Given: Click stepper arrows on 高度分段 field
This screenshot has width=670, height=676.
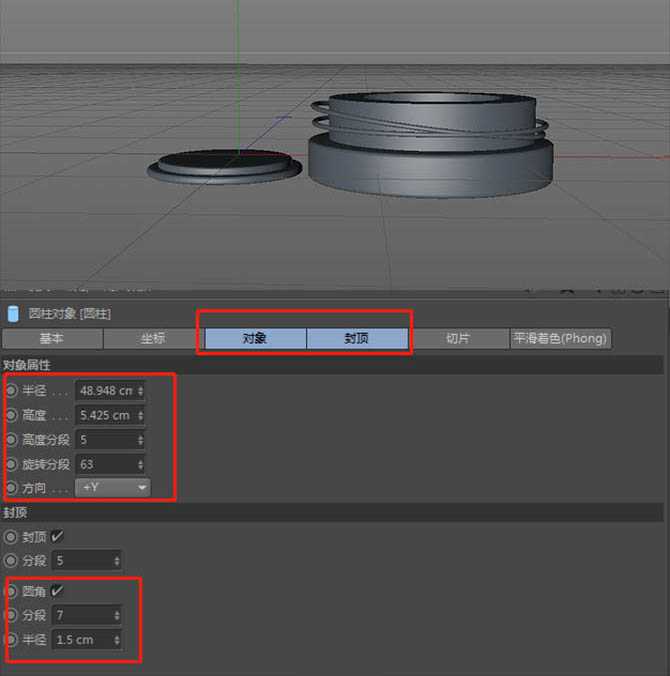Looking at the screenshot, I should pyautogui.click(x=140, y=440).
